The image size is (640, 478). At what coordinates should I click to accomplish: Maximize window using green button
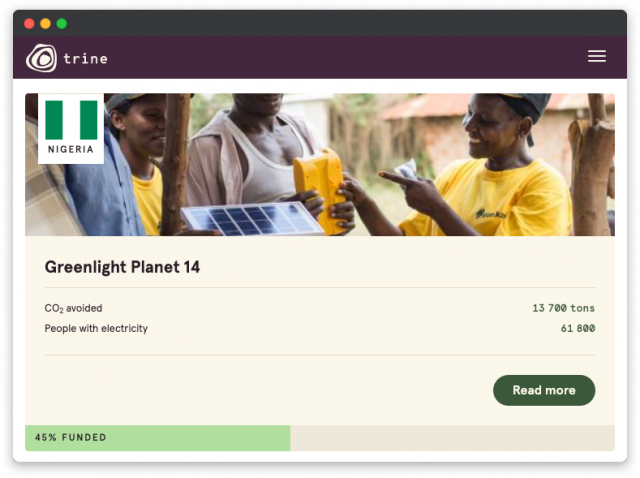pyautogui.click(x=62, y=24)
